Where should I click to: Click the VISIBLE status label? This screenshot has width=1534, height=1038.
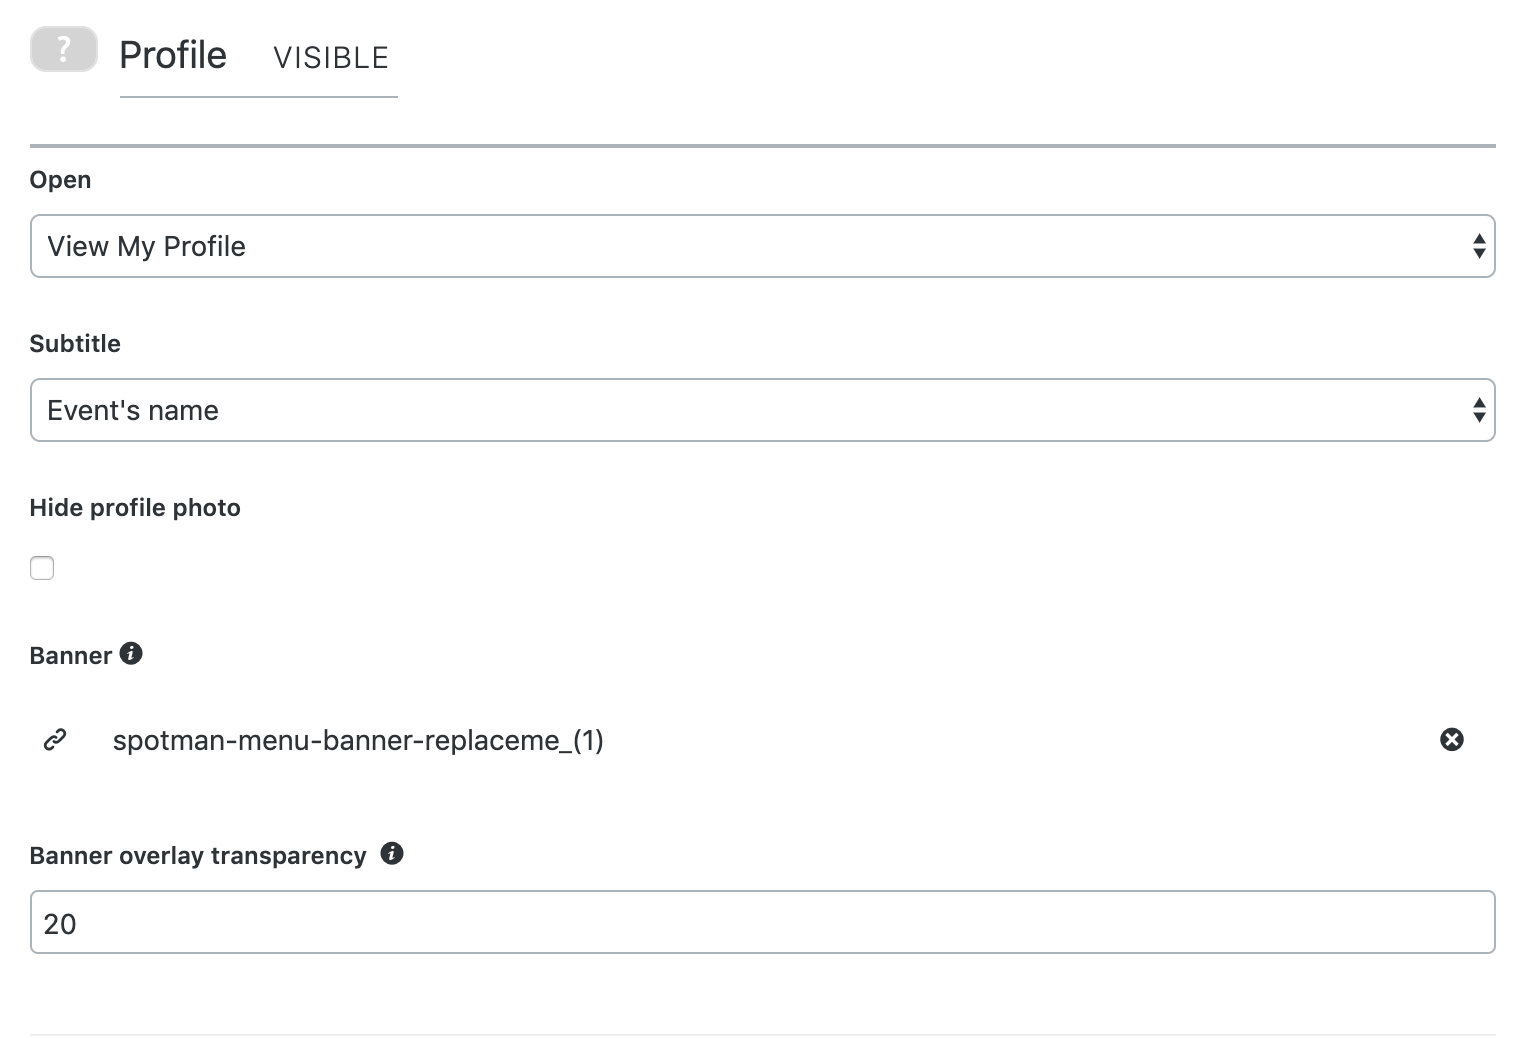[x=331, y=58]
